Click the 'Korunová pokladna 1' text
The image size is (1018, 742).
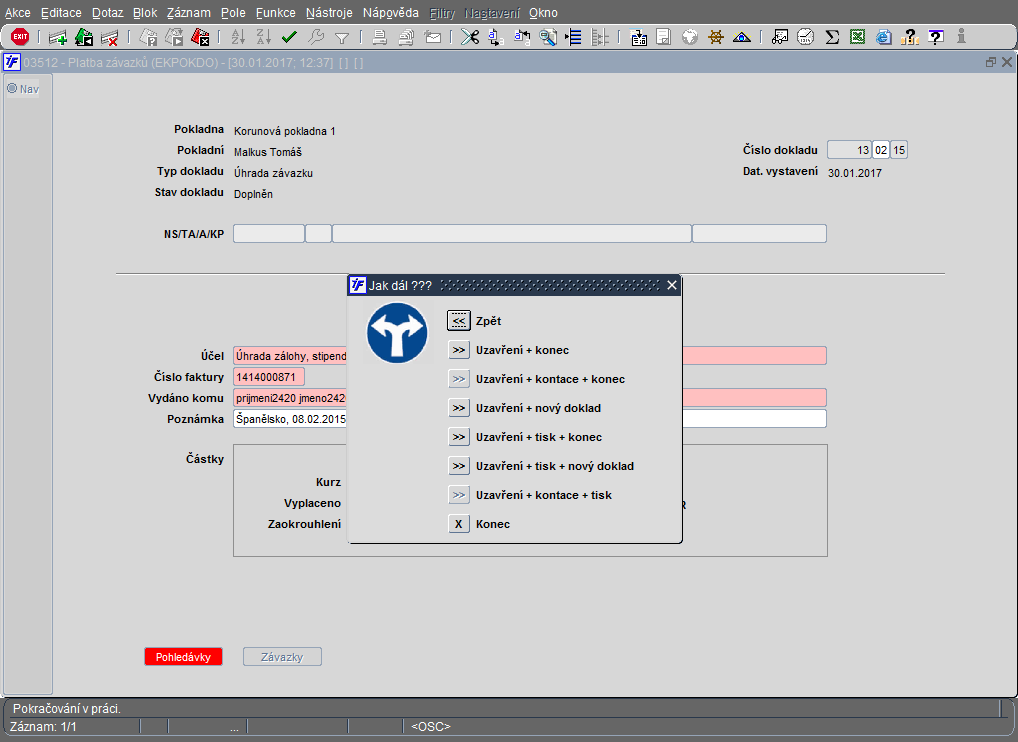[x=284, y=131]
